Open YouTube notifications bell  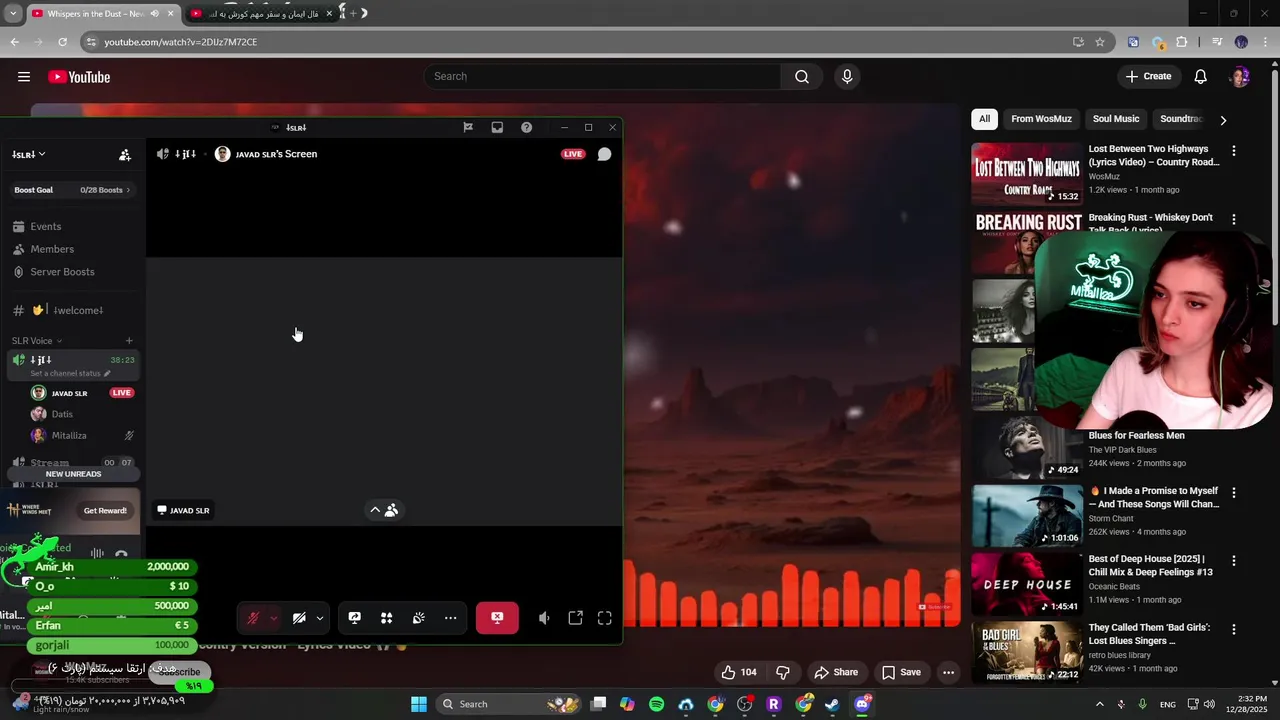[1201, 77]
